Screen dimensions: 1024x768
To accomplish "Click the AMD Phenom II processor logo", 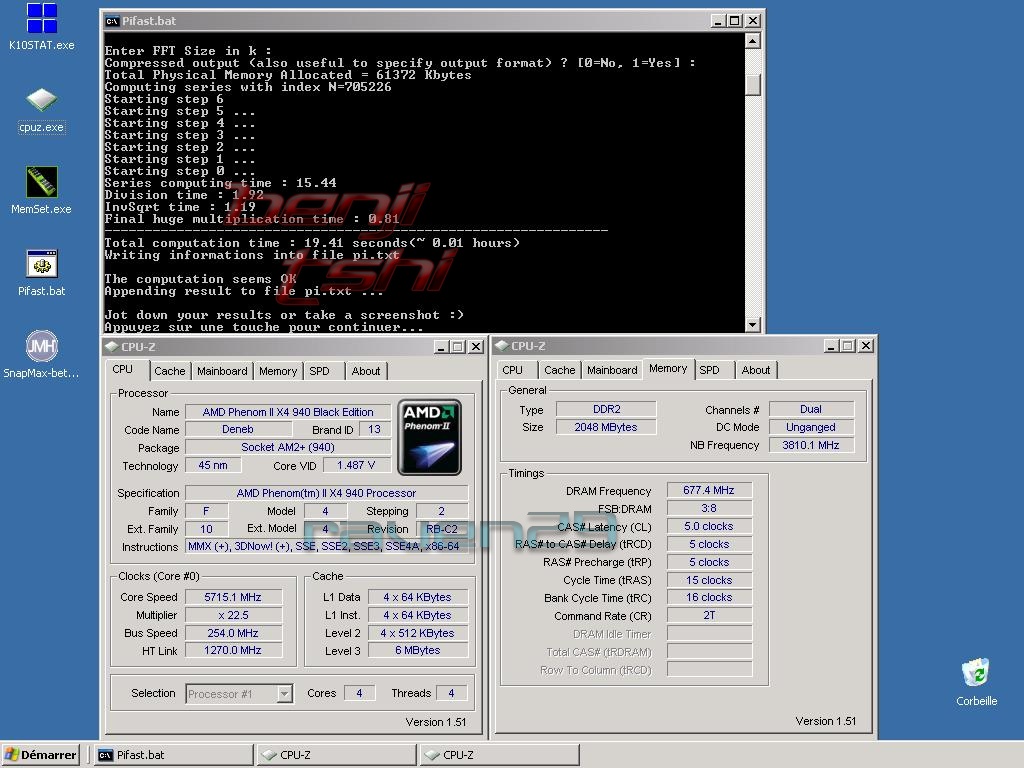I will coord(429,437).
